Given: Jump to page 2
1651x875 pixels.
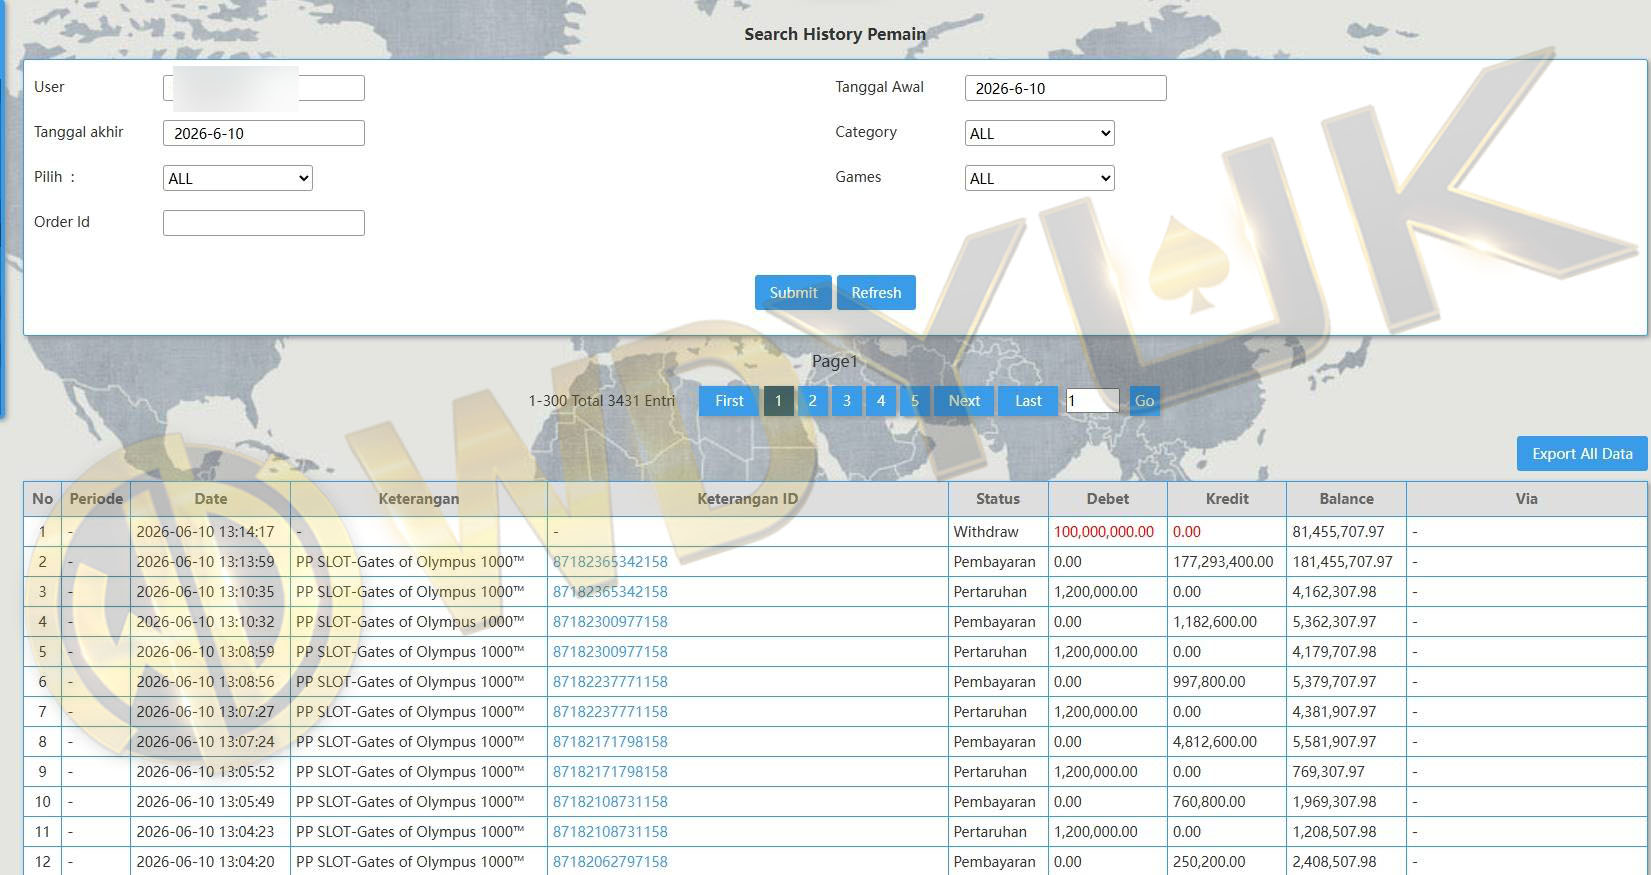Looking at the screenshot, I should click(812, 401).
